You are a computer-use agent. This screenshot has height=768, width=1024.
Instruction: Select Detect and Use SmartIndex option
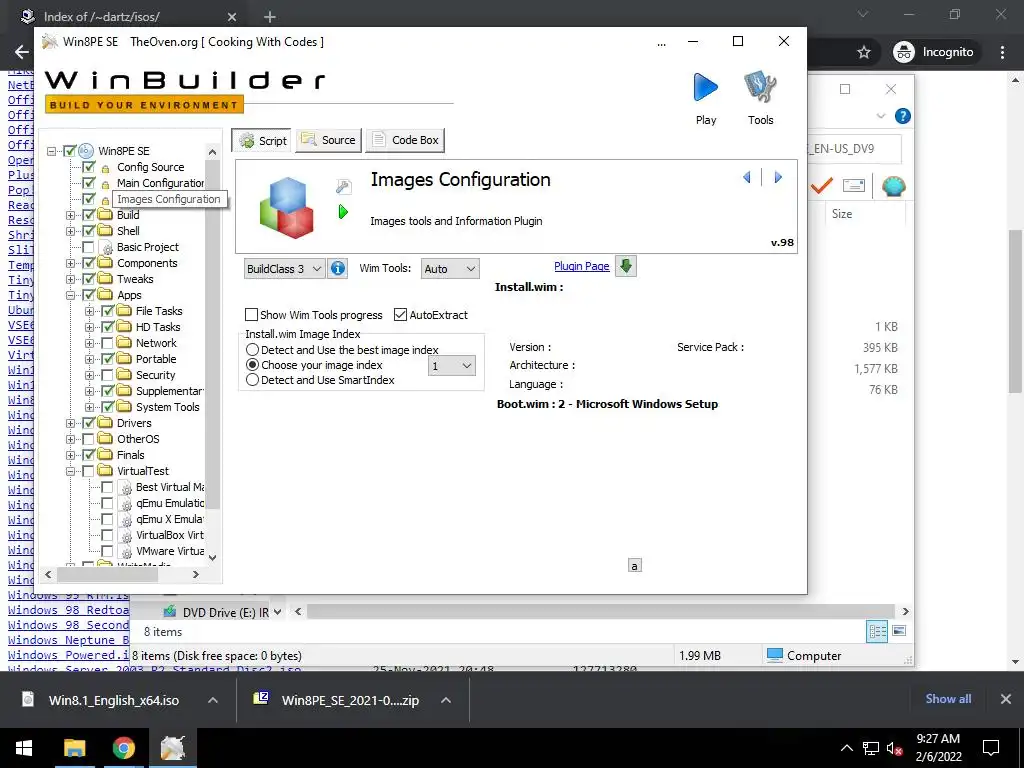point(252,380)
